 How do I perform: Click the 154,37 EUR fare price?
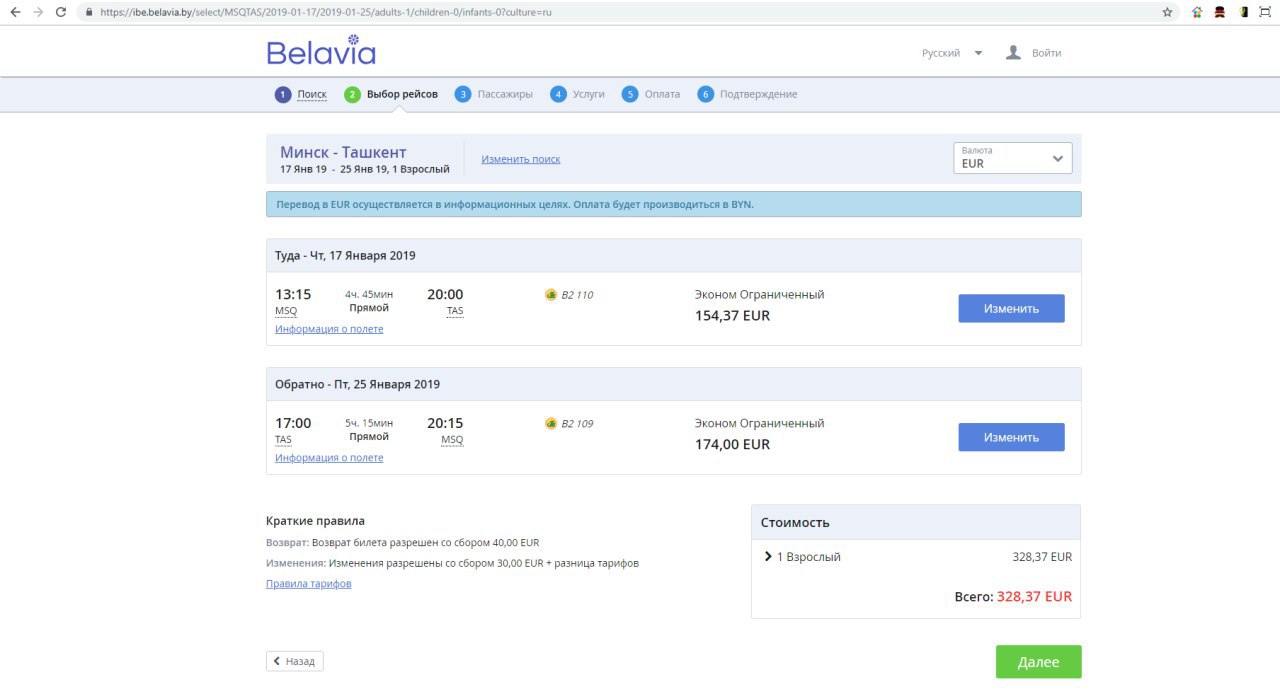(x=732, y=316)
